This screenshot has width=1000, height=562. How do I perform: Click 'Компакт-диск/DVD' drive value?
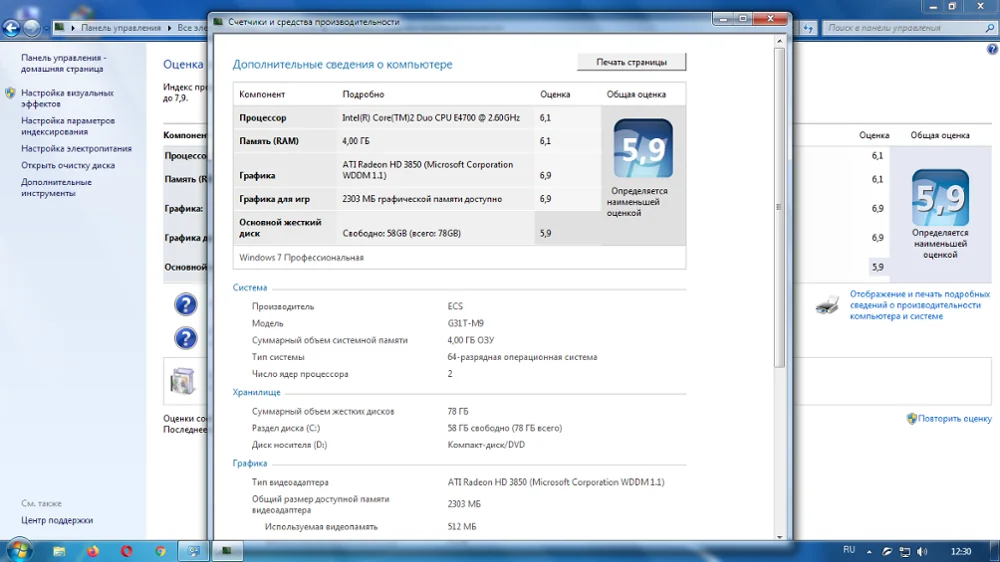click(486, 445)
